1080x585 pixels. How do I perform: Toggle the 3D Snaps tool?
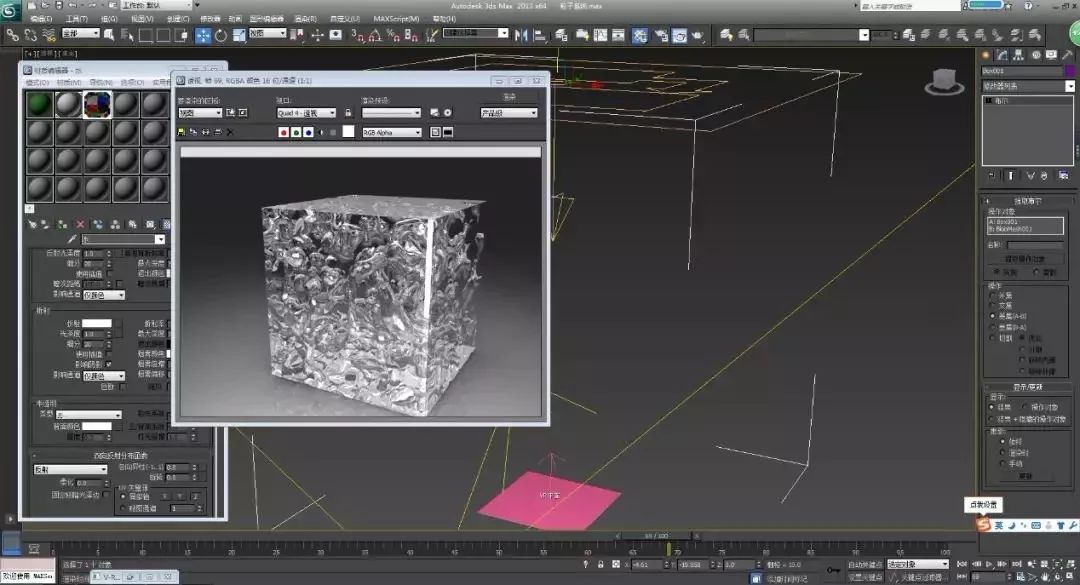click(x=357, y=35)
